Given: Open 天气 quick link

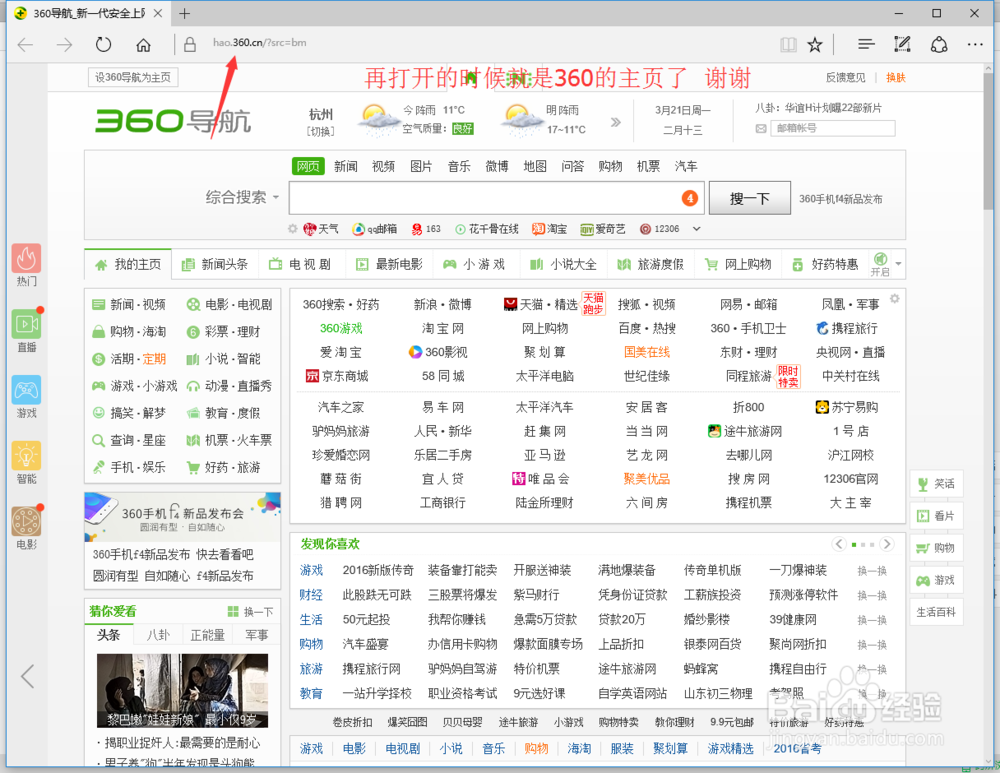Looking at the screenshot, I should point(321,229).
